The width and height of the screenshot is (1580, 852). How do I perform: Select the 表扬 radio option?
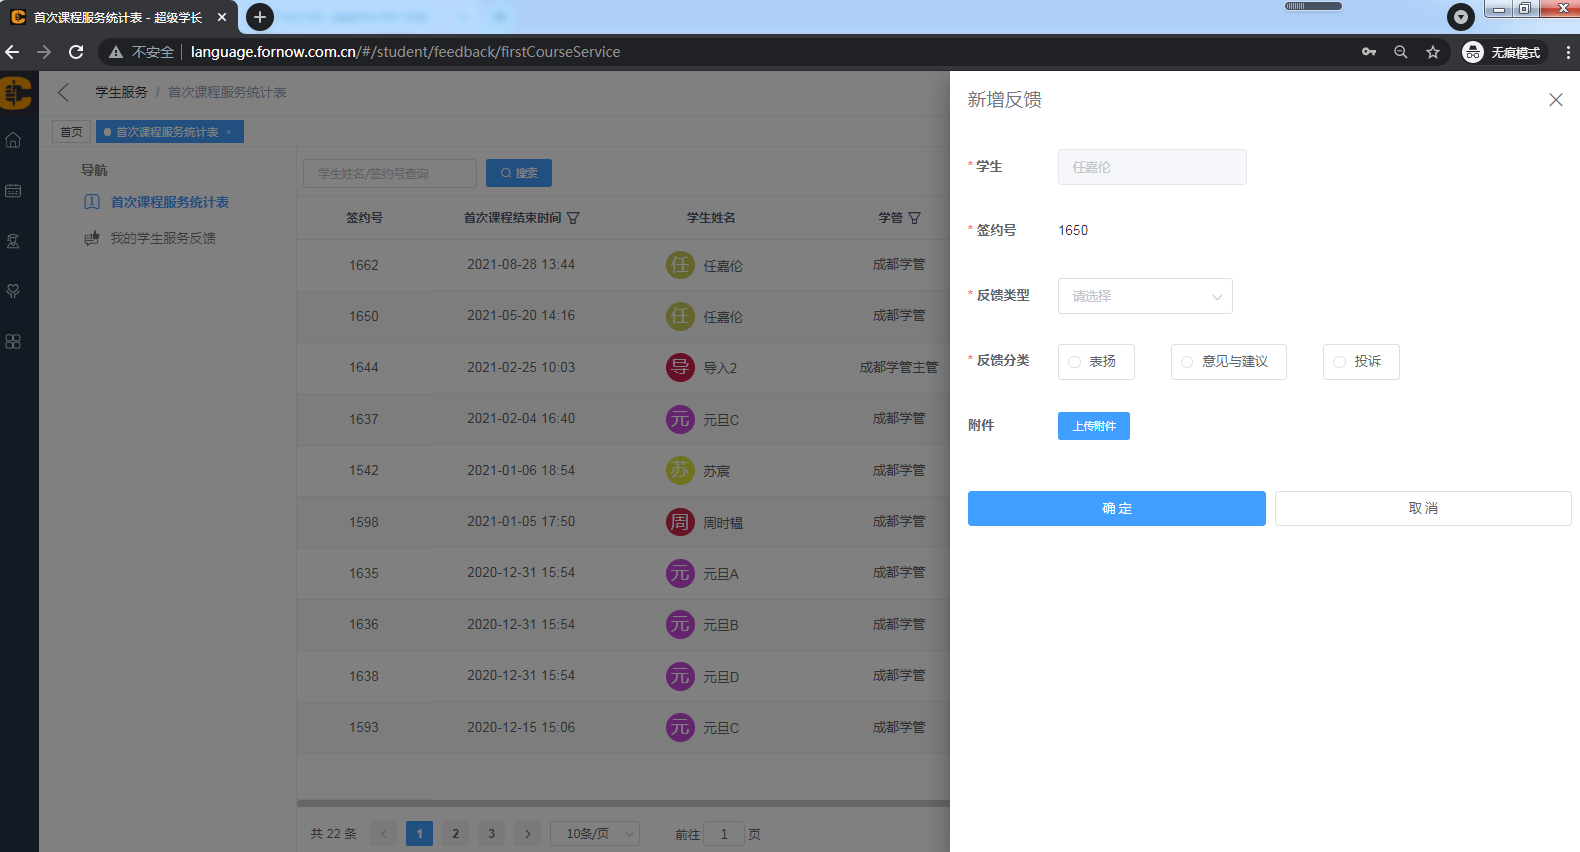(1075, 362)
